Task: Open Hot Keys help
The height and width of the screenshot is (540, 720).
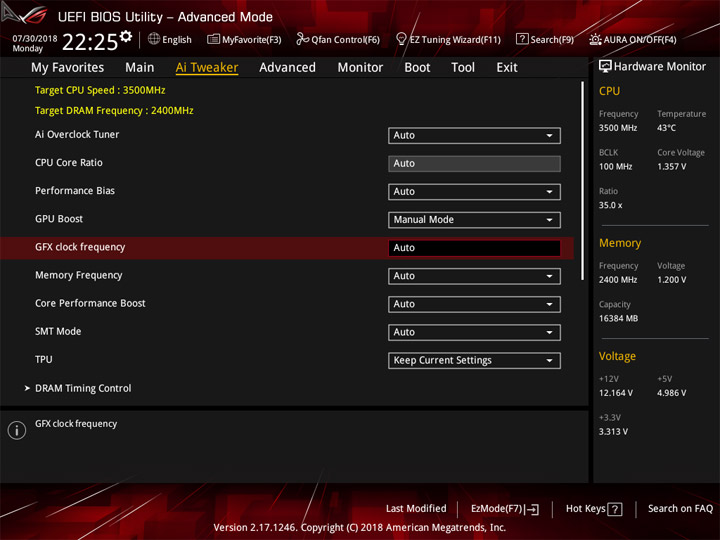Action: coord(594,509)
